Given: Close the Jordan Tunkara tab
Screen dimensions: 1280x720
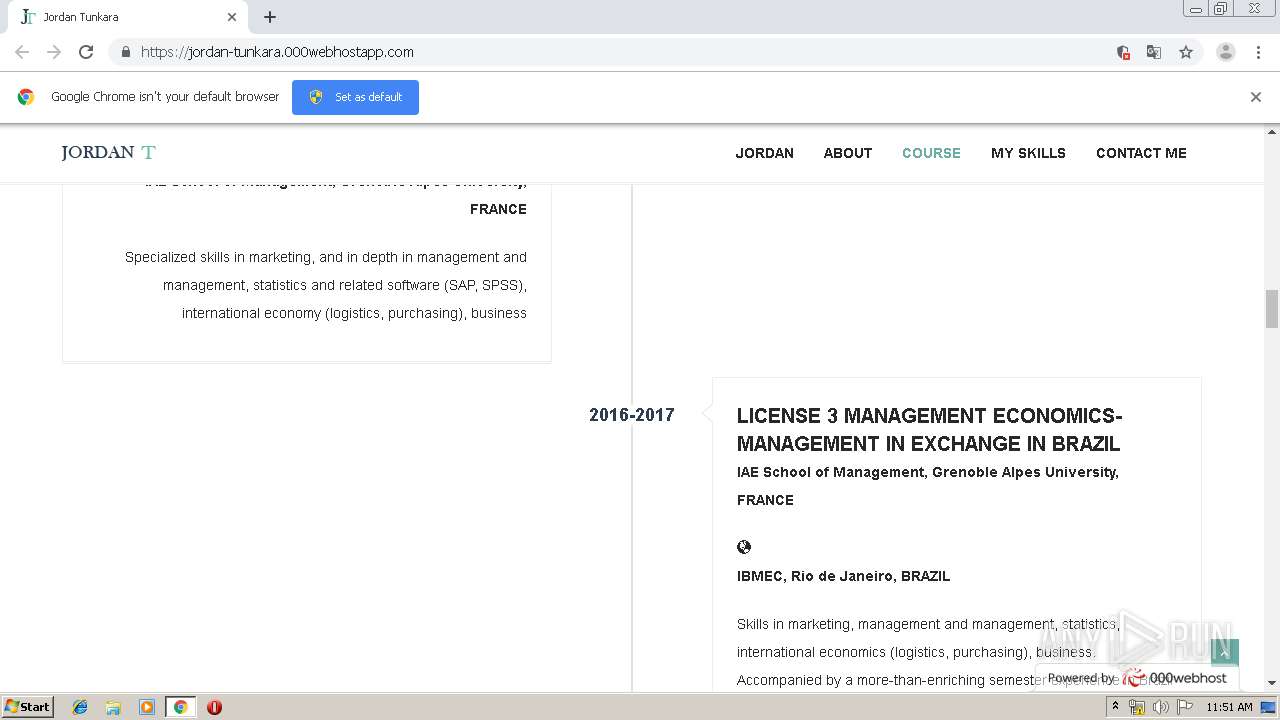Looking at the screenshot, I should (232, 17).
